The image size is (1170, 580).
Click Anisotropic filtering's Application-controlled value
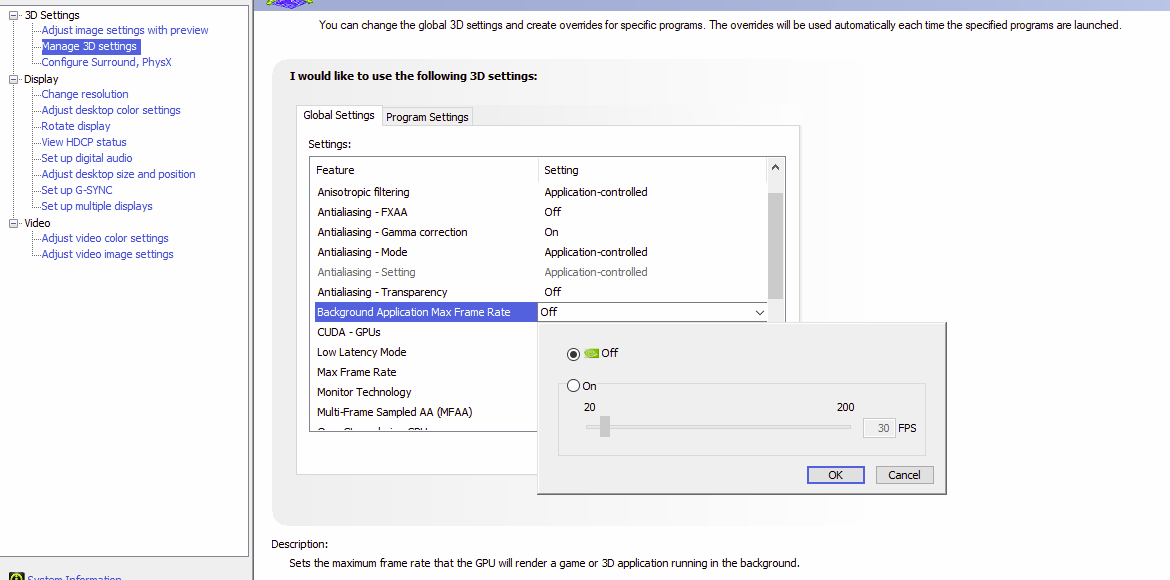tap(595, 192)
